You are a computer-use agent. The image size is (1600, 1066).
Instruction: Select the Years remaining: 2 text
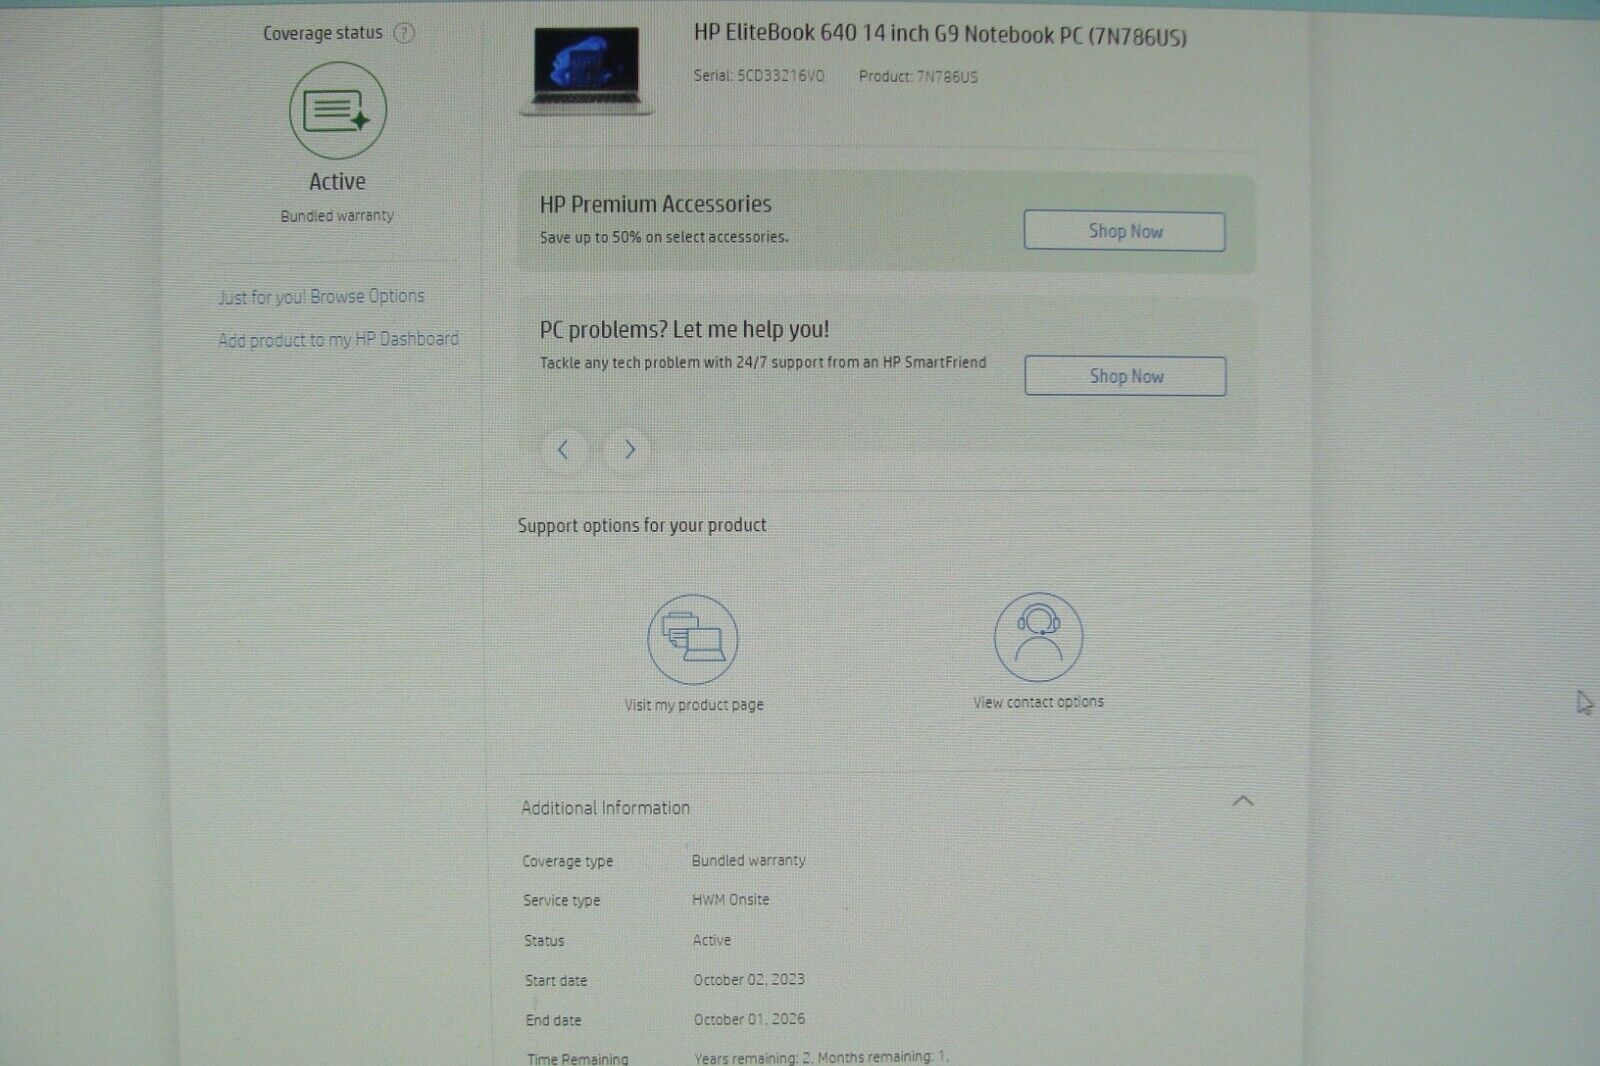tap(753, 1057)
